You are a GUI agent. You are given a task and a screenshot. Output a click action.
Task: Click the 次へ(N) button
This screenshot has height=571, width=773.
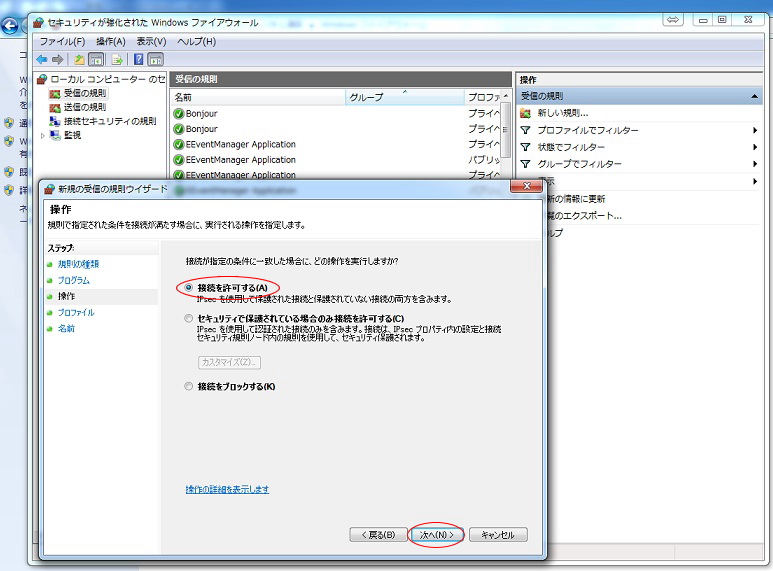(436, 535)
